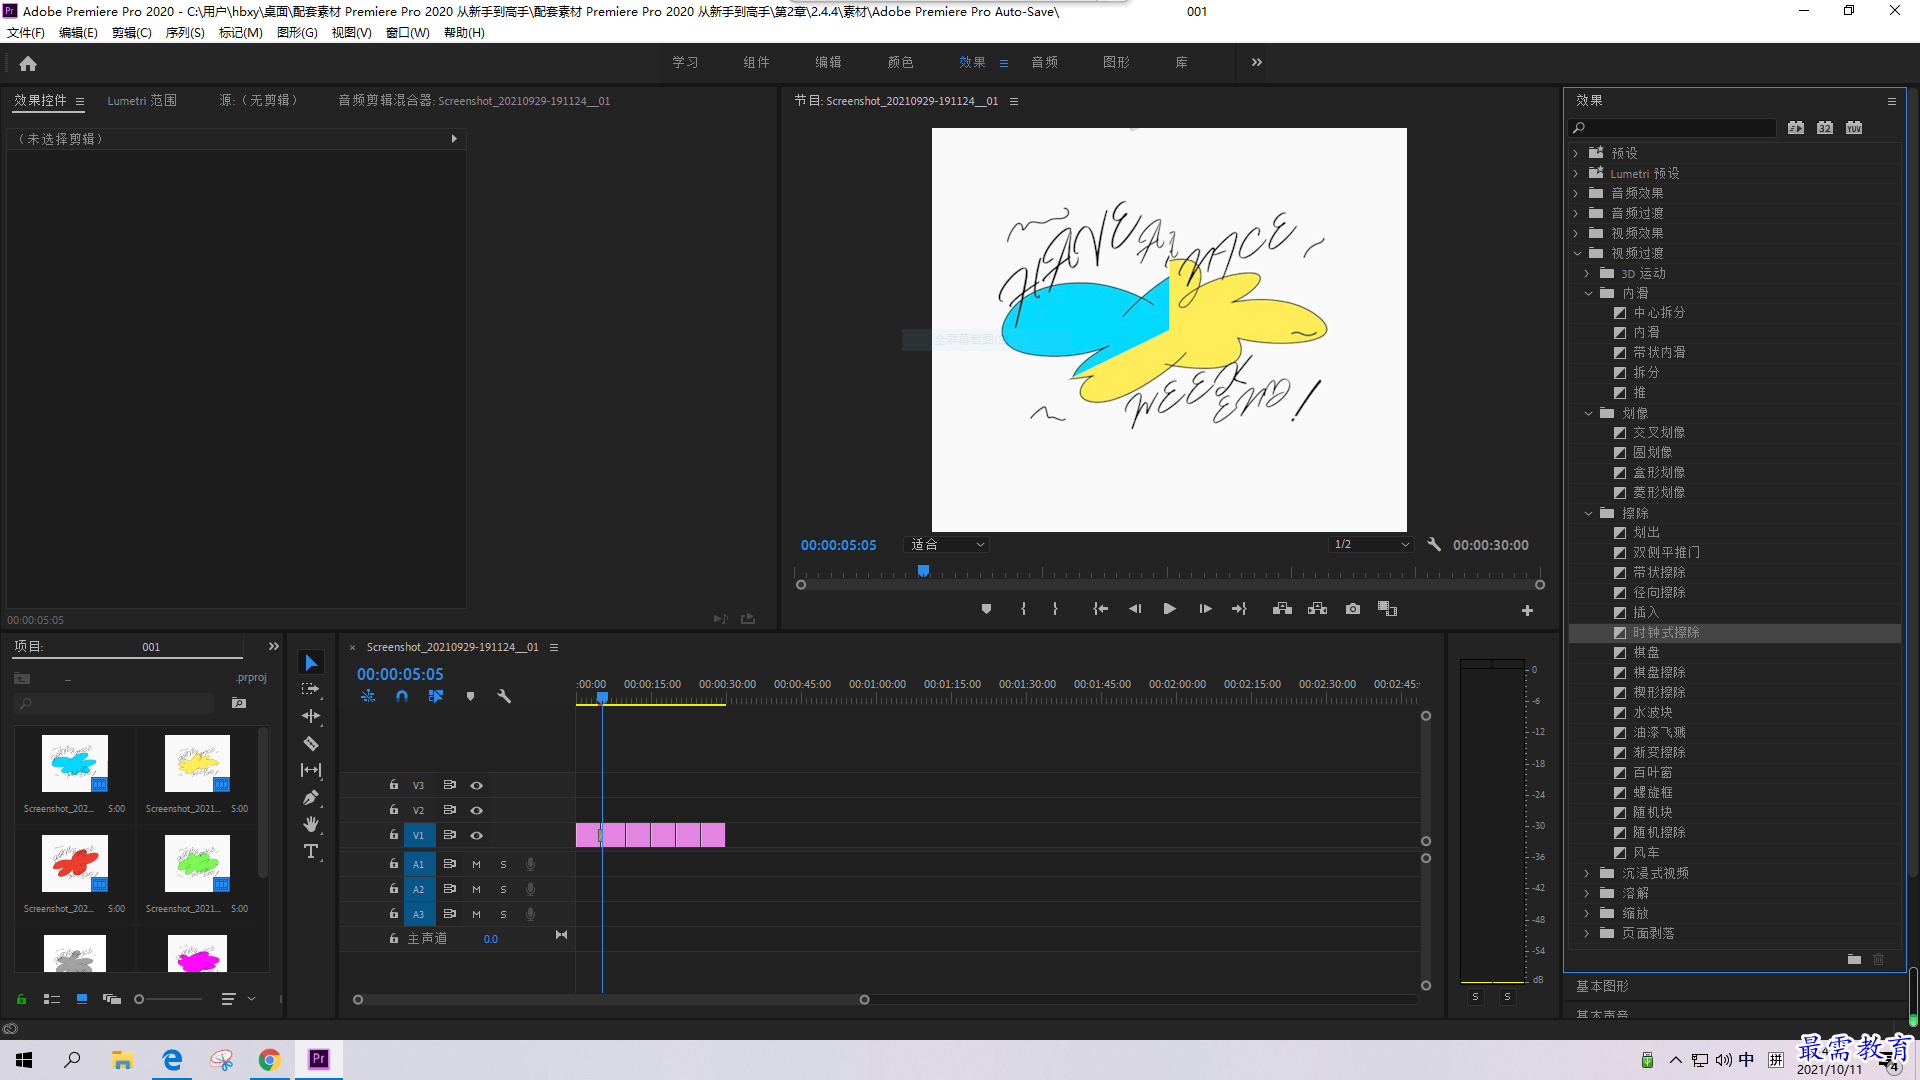This screenshot has height=1080, width=1920.
Task: Select the 时钟式擦除 transition
Action: point(1734,633)
